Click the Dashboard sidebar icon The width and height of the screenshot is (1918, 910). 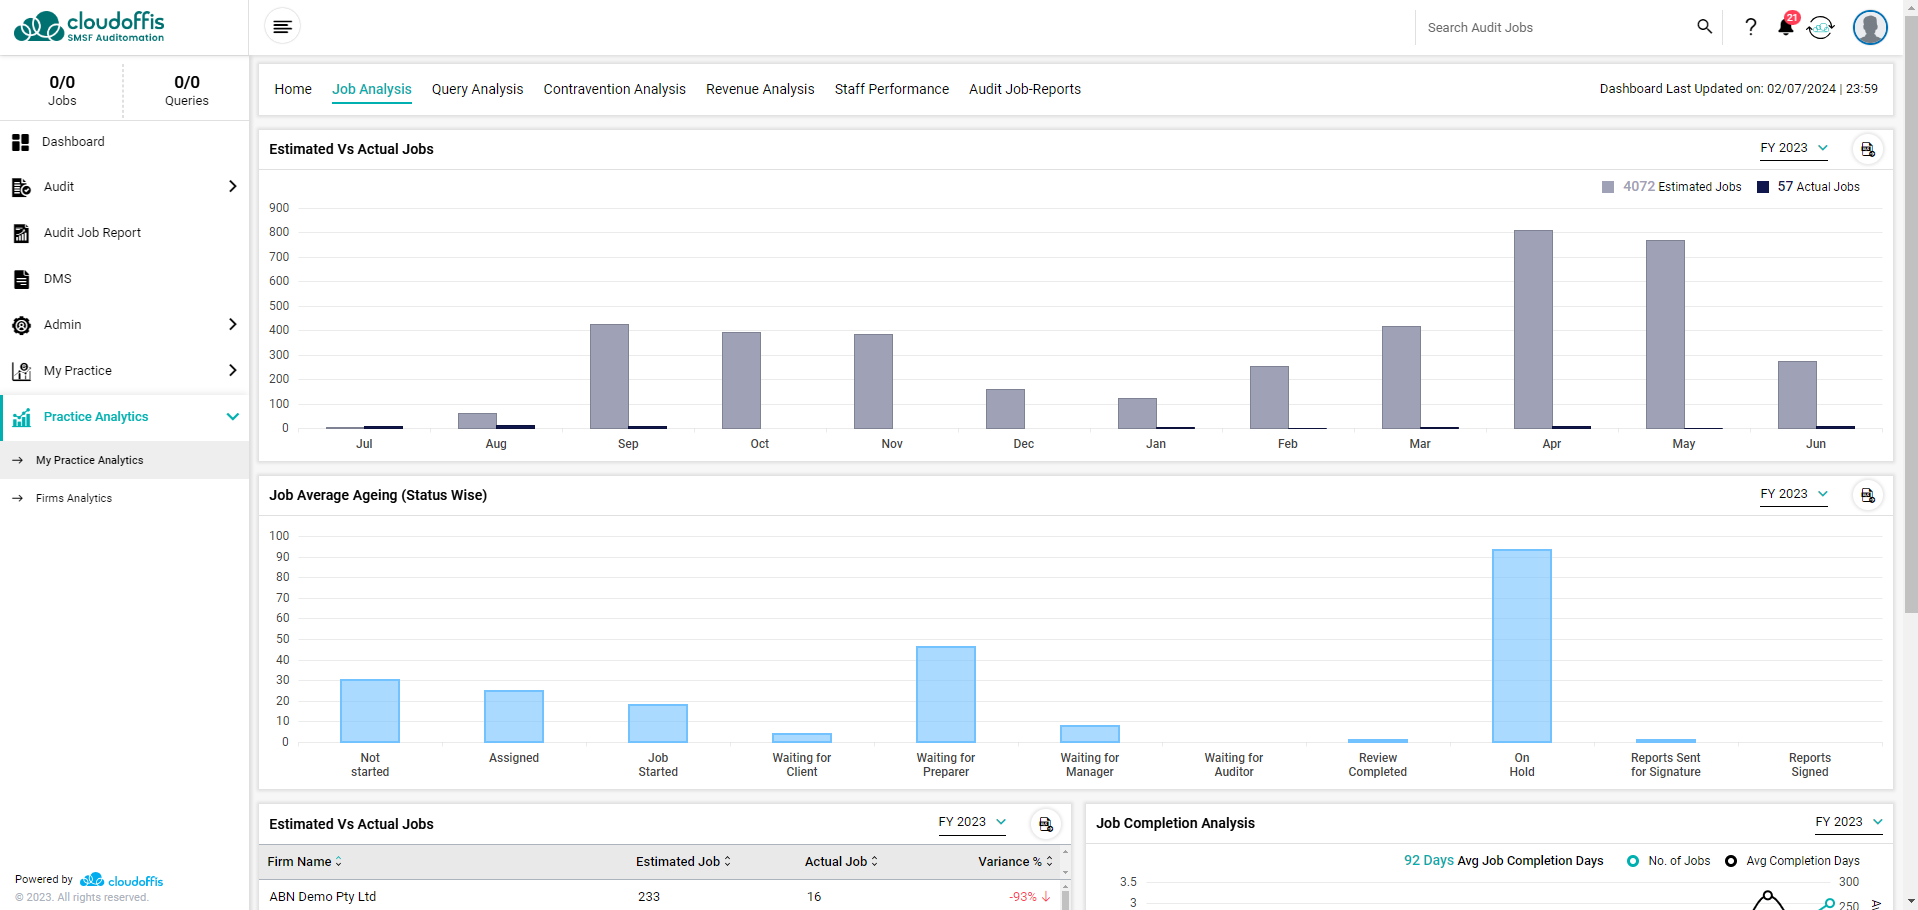(20, 142)
